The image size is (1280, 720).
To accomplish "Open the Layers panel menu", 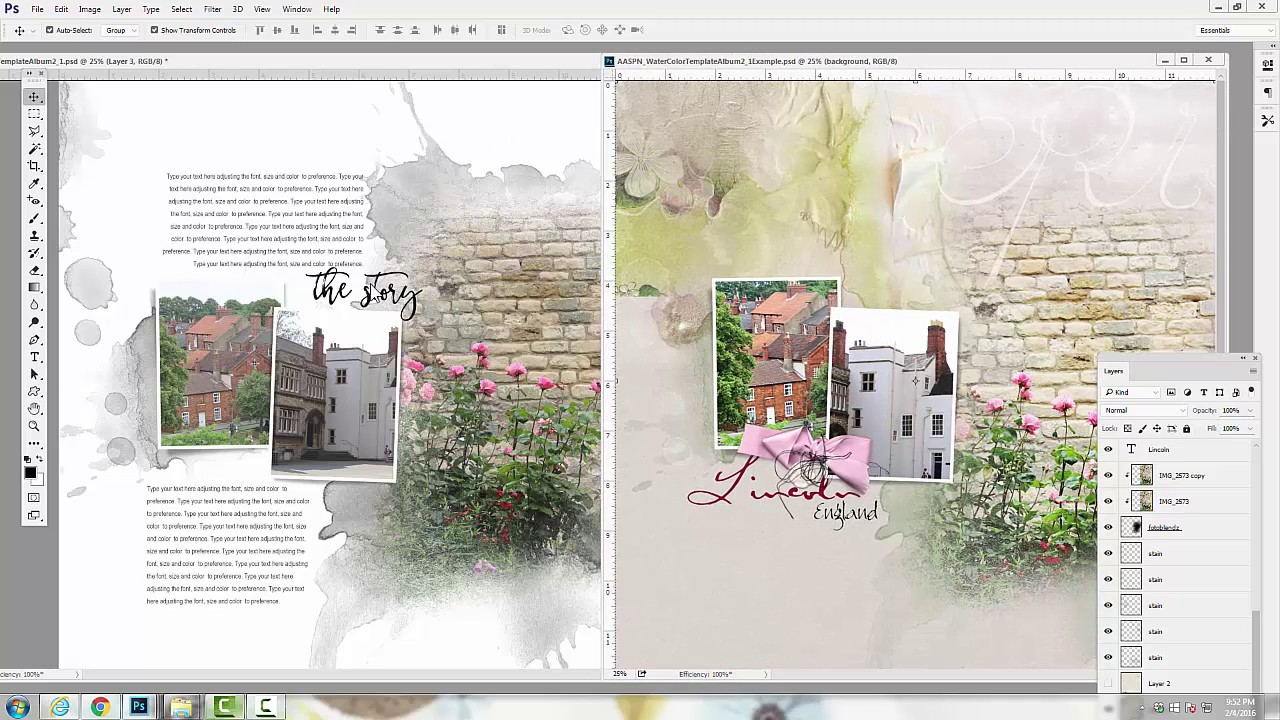I will point(1253,371).
